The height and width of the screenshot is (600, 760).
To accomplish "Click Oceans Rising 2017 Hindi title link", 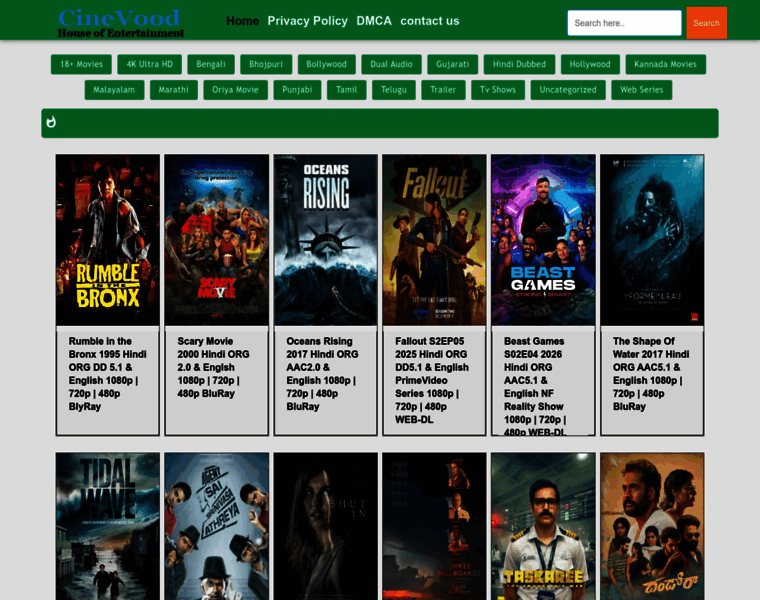I will [322, 374].
